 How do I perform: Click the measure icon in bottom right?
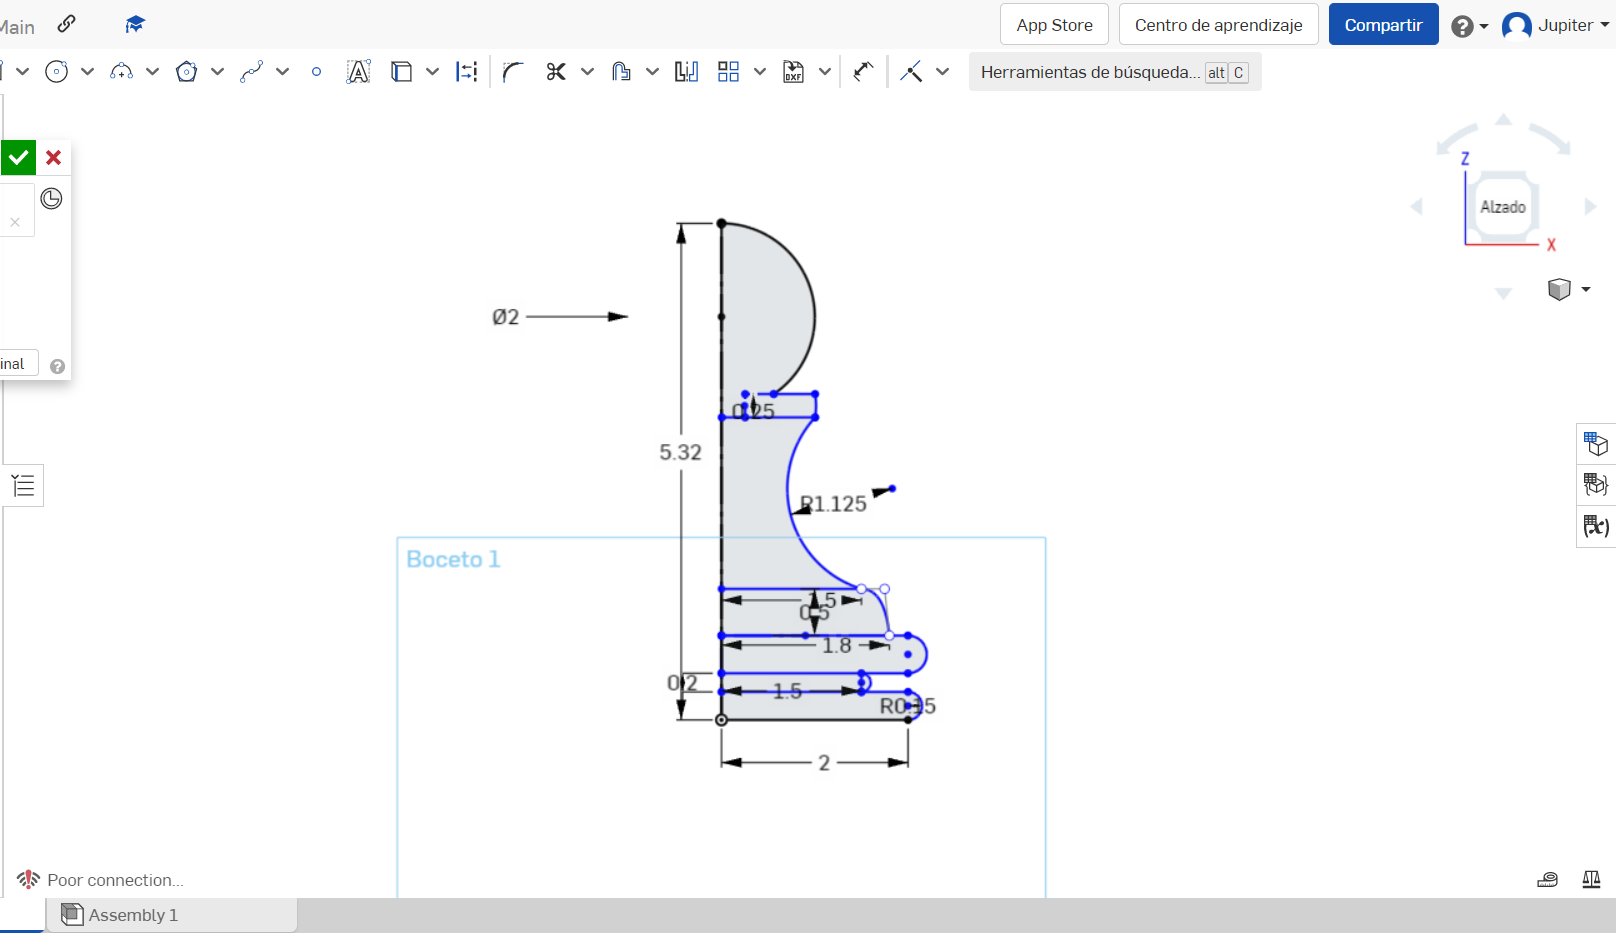[x=1548, y=880]
